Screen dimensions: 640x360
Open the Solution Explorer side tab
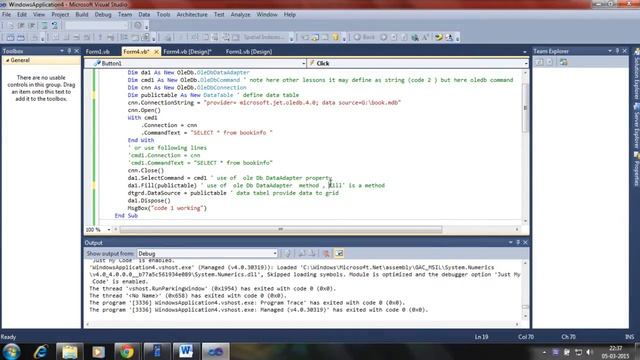[x=636, y=74]
